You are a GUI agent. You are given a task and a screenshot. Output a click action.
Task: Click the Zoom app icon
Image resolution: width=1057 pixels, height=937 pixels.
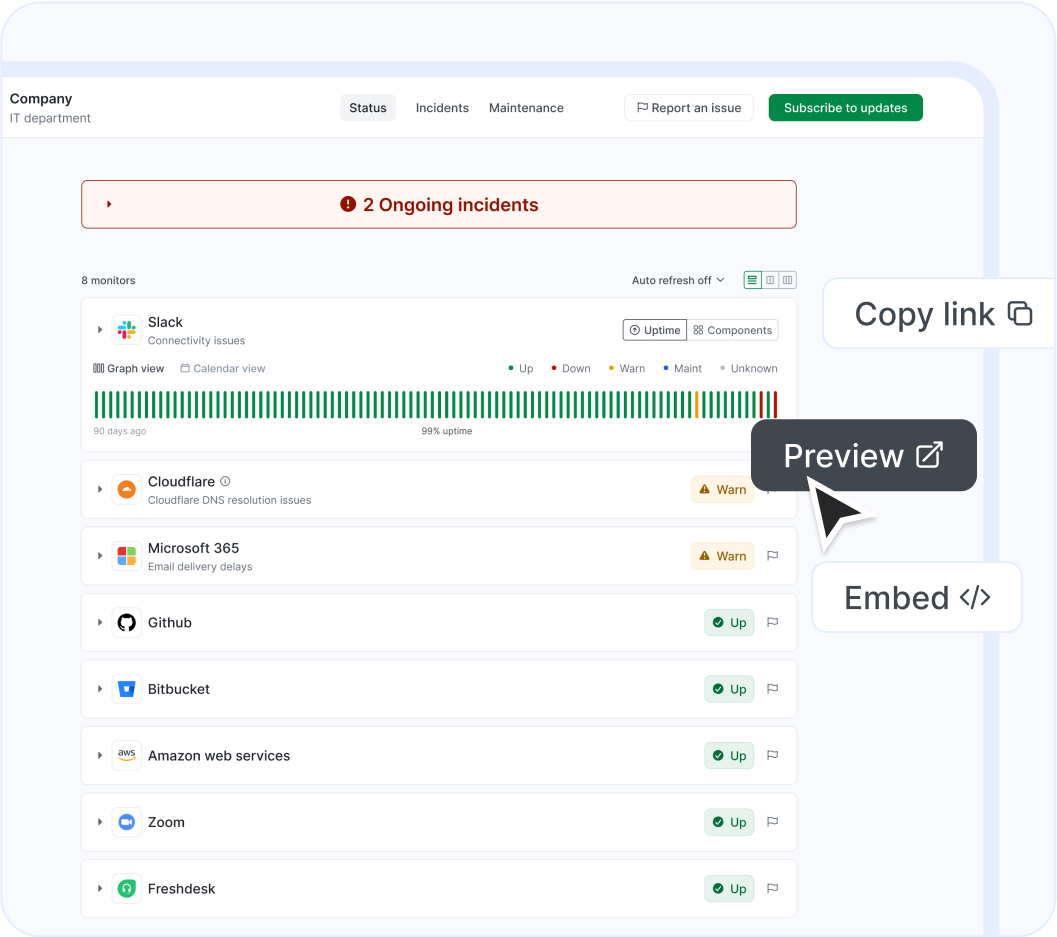[126, 821]
